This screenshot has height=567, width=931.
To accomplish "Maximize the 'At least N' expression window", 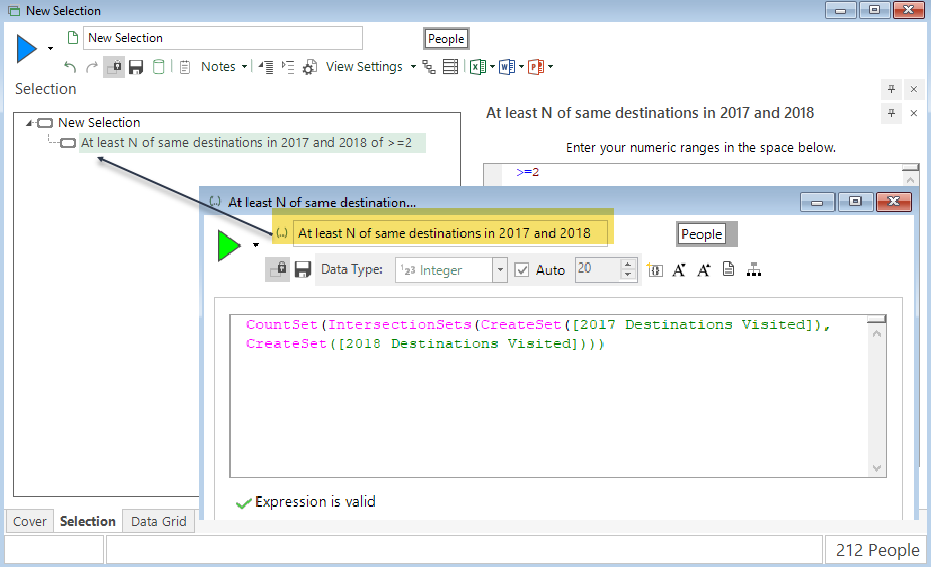I will click(855, 202).
